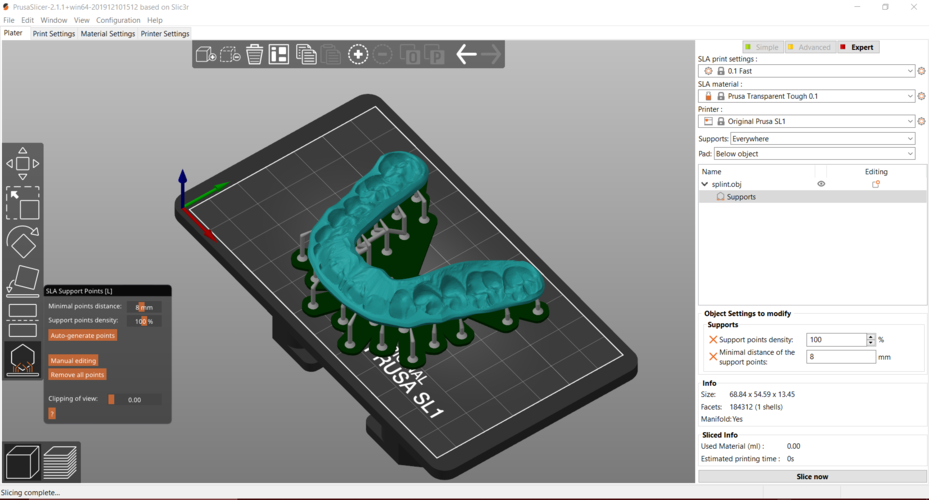Click gear next to SLA material
Image resolution: width=929 pixels, height=500 pixels.
pyautogui.click(x=921, y=96)
